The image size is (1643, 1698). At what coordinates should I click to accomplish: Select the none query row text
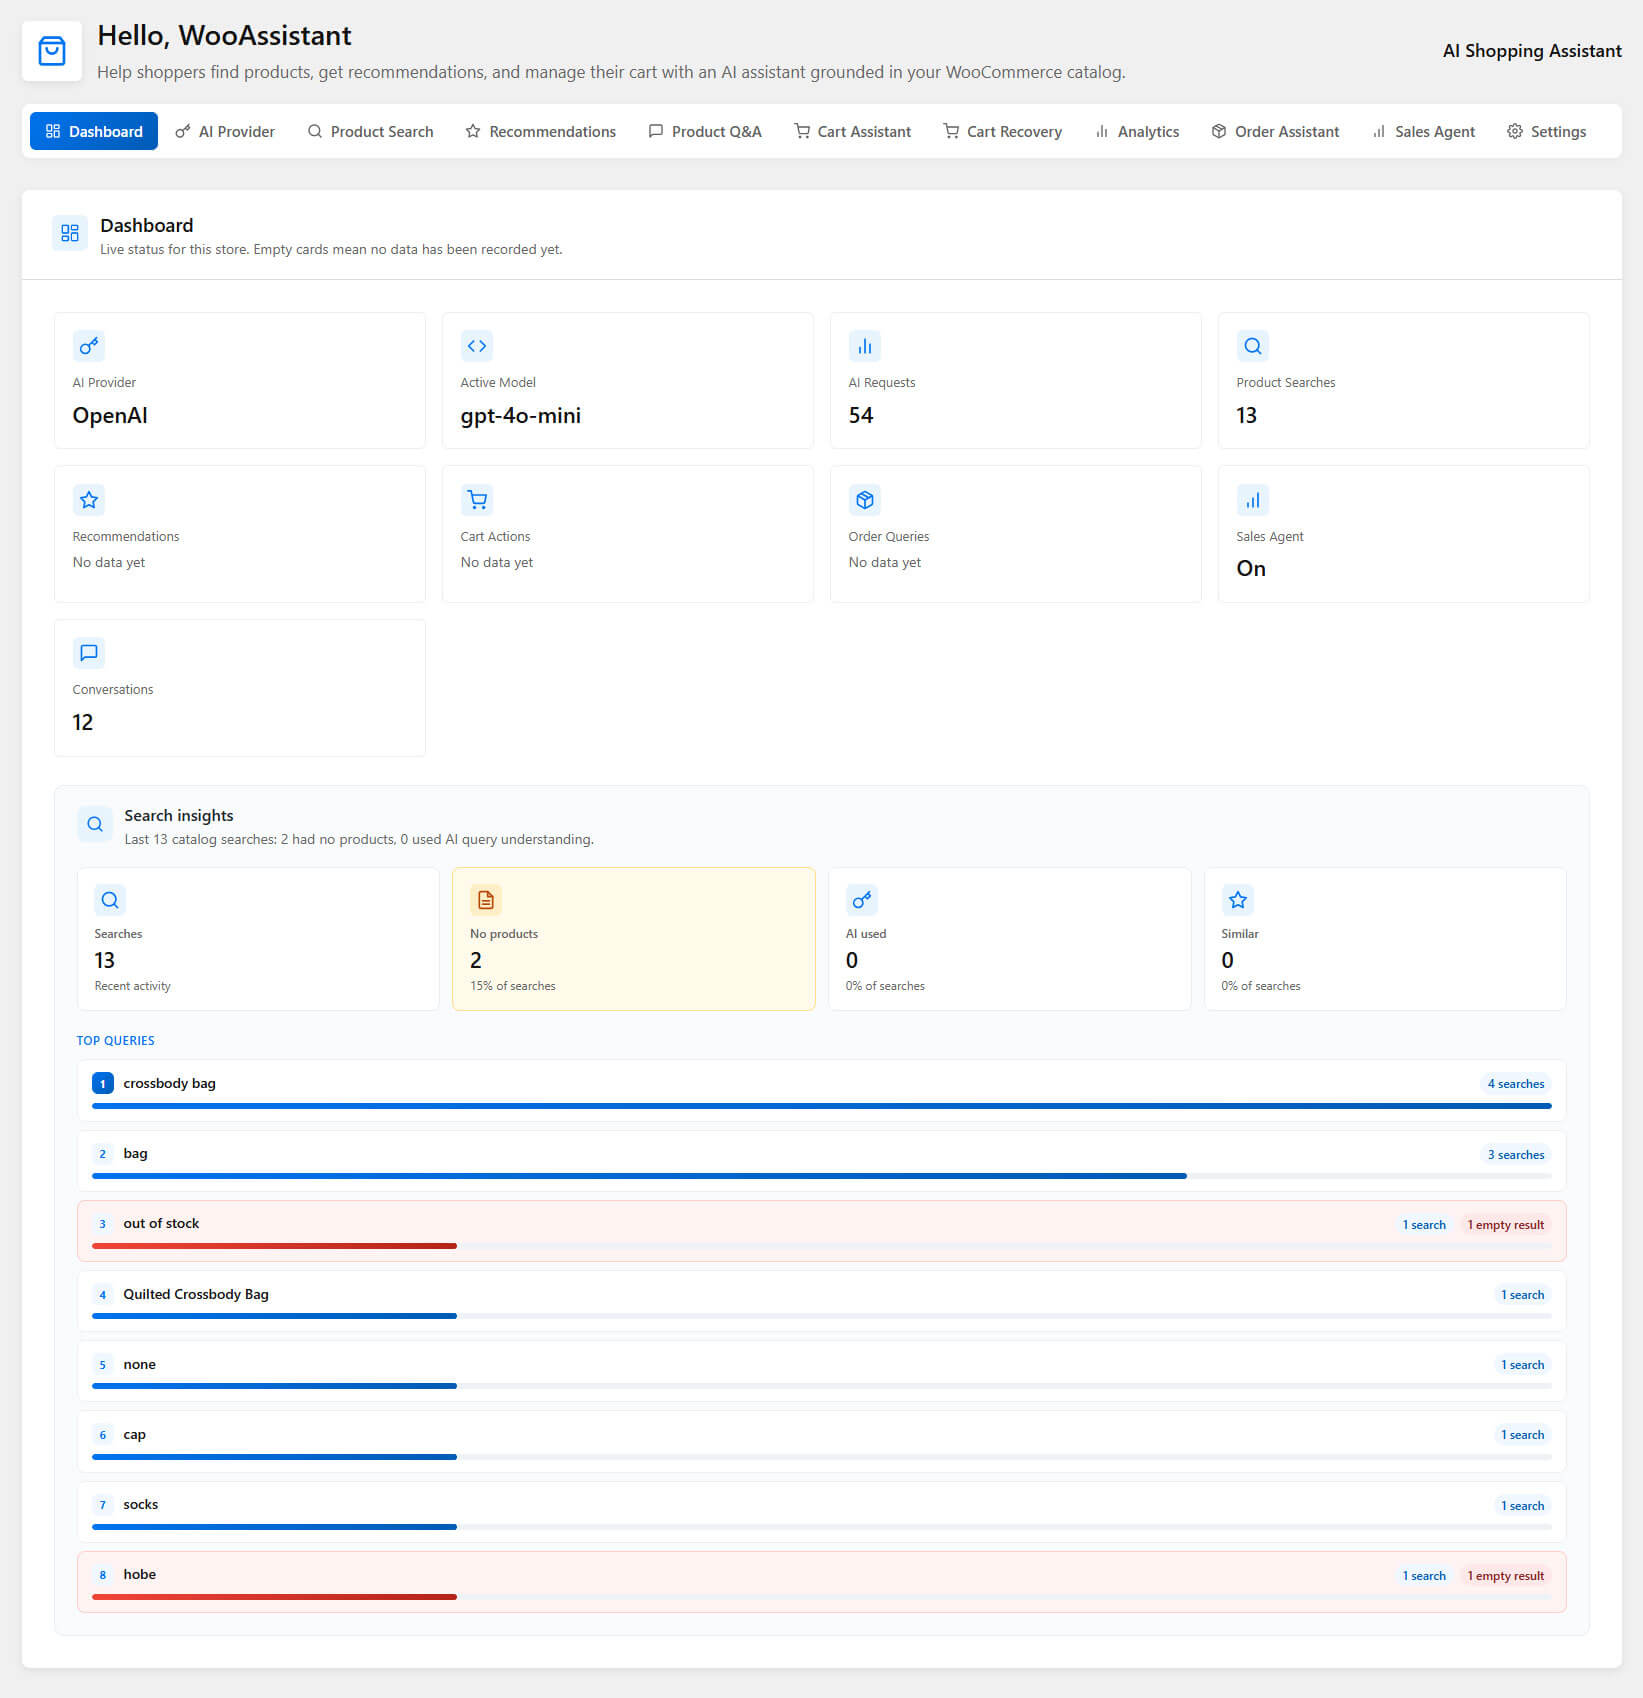[139, 1364]
